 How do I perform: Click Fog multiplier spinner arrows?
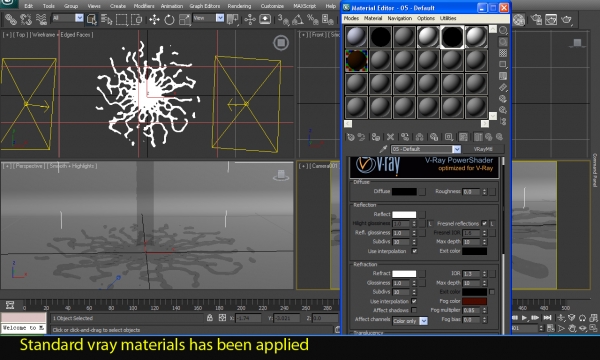click(x=484, y=310)
